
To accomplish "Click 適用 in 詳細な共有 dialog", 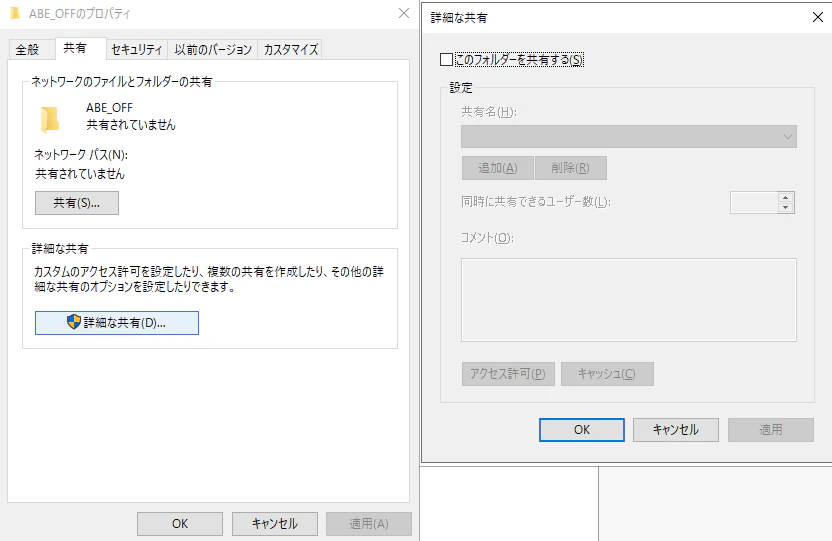I will click(x=770, y=430).
